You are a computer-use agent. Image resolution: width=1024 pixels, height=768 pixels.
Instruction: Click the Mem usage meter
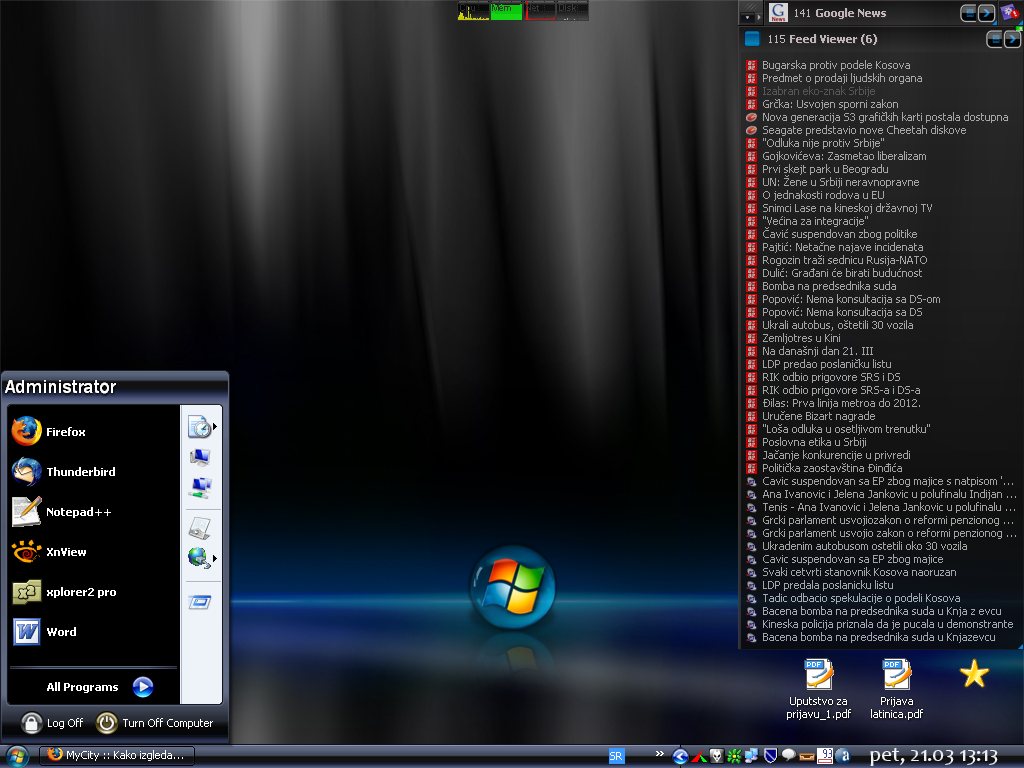pos(506,11)
